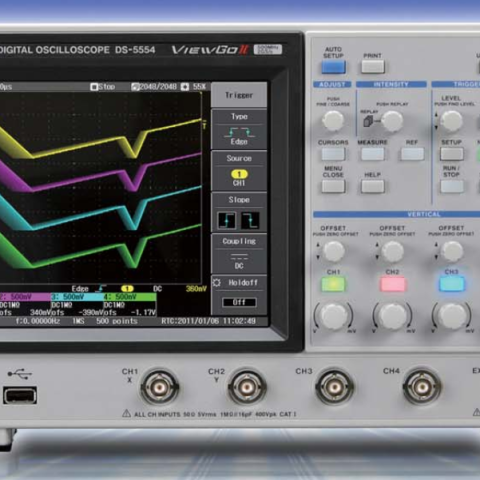Toggle the blue CH3 channel button

(452, 284)
